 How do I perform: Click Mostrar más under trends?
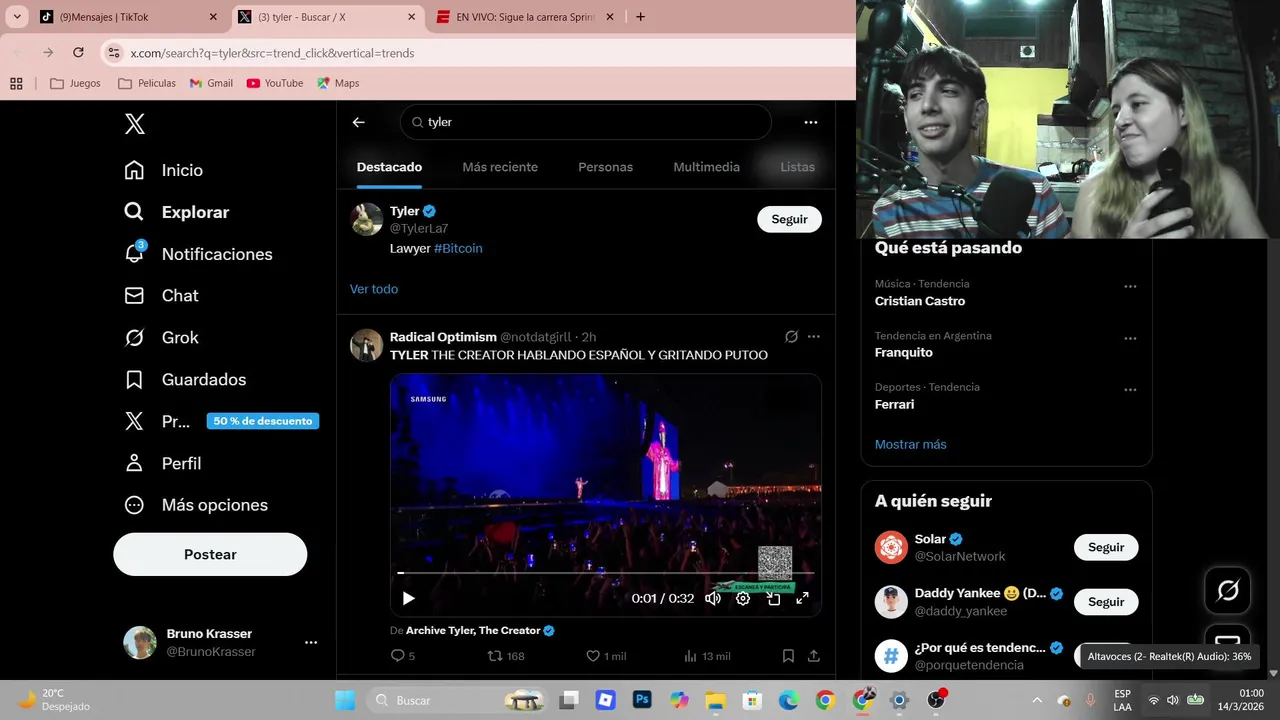pos(910,444)
